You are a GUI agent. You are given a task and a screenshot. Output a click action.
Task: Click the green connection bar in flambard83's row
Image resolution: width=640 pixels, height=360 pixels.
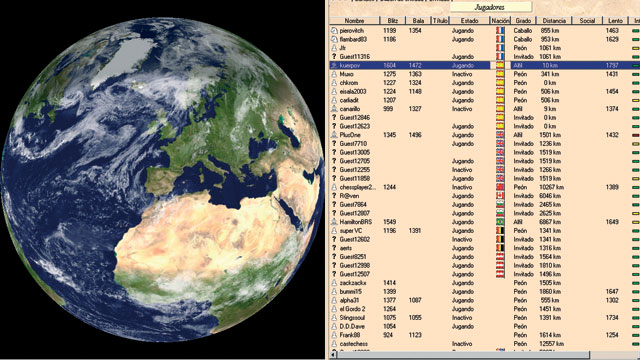click(x=636, y=40)
